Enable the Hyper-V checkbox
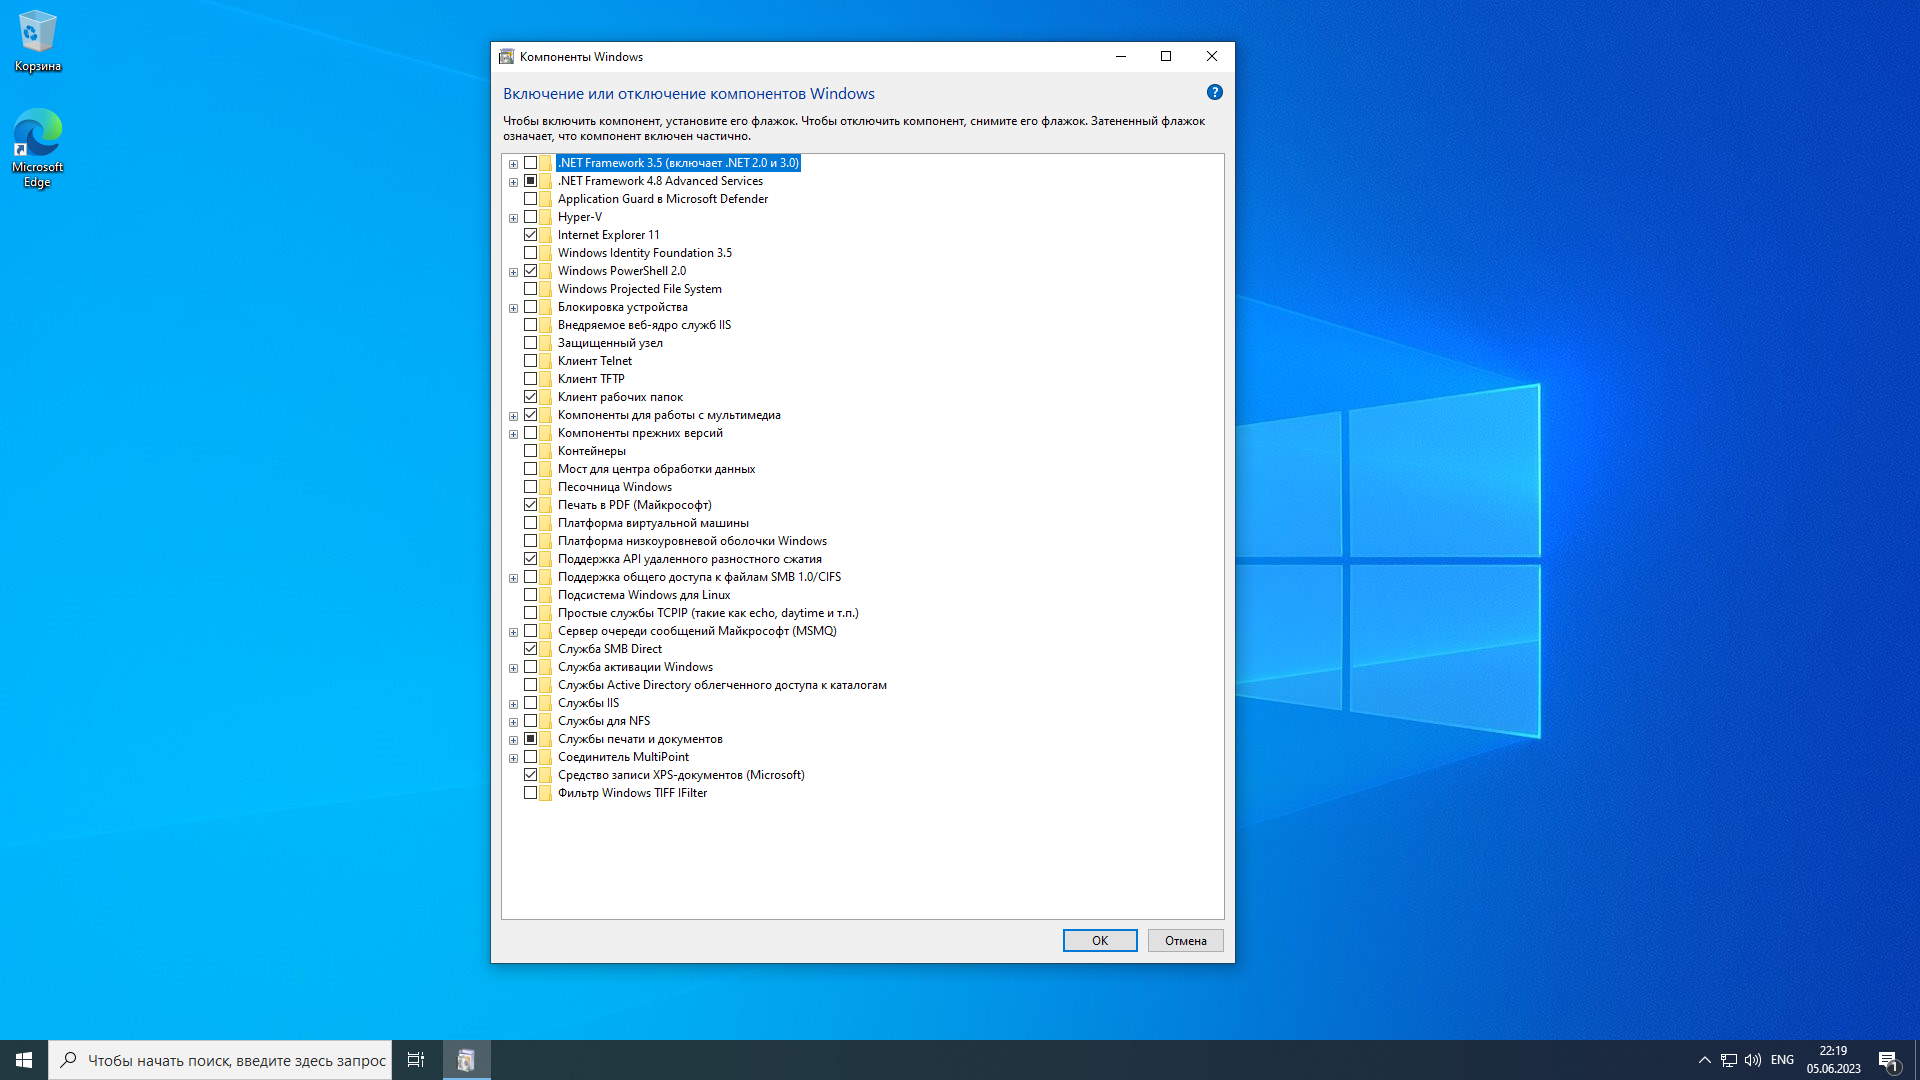The image size is (1920, 1080). (x=530, y=217)
